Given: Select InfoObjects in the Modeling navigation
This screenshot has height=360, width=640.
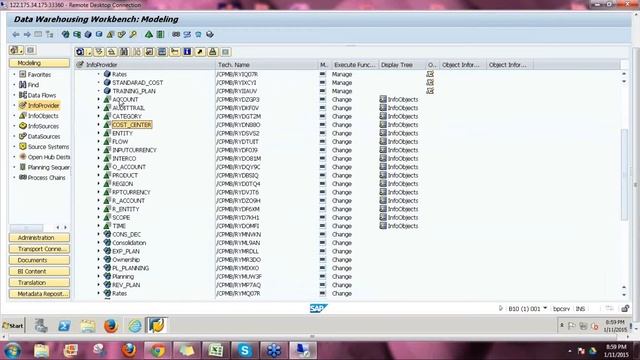Looking at the screenshot, I should click(x=43, y=116).
